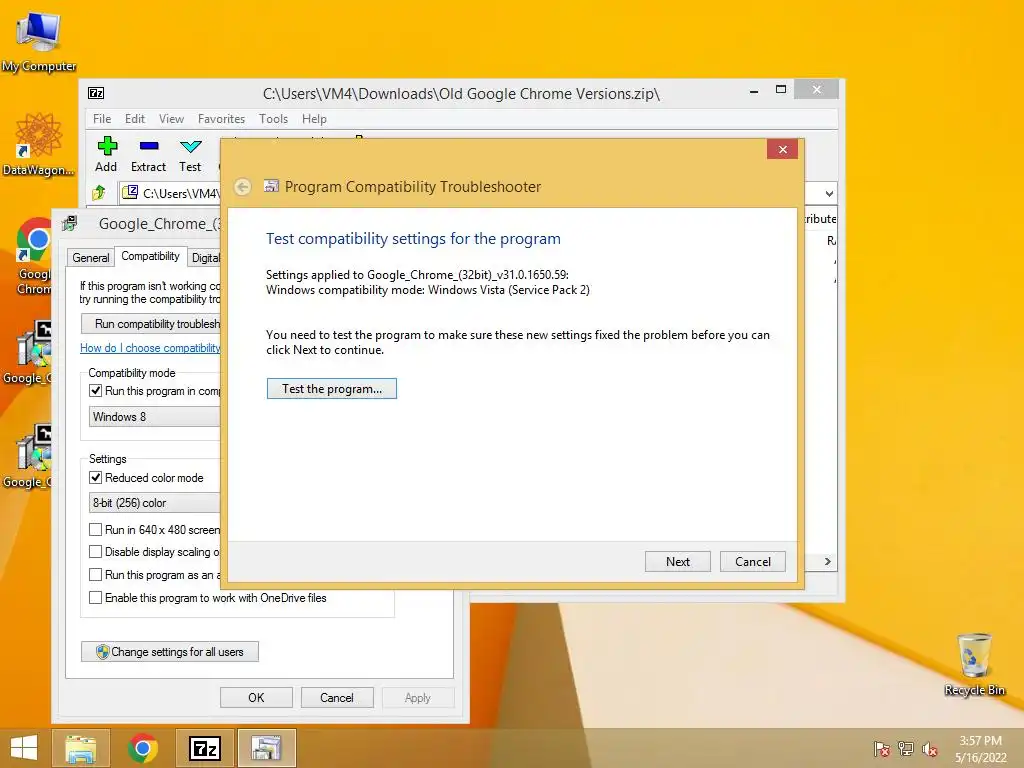Viewport: 1024px width, 768px height.
Task: Click OK in the properties dialog
Action: click(256, 697)
